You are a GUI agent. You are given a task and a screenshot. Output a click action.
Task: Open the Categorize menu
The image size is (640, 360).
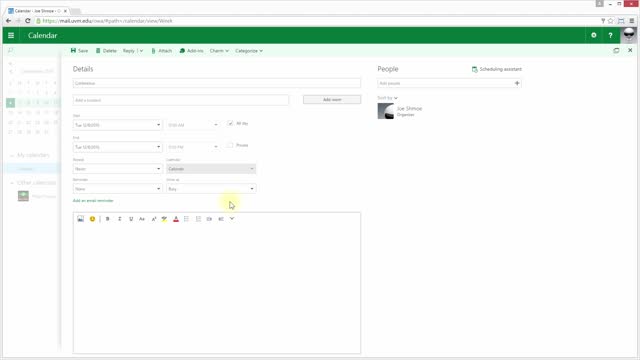click(x=249, y=51)
